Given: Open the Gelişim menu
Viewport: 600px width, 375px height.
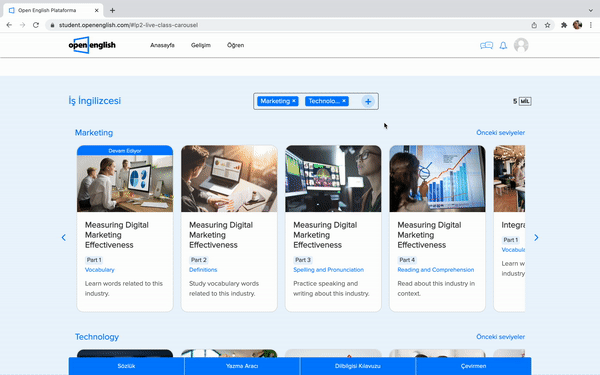Looking at the screenshot, I should coord(201,45).
